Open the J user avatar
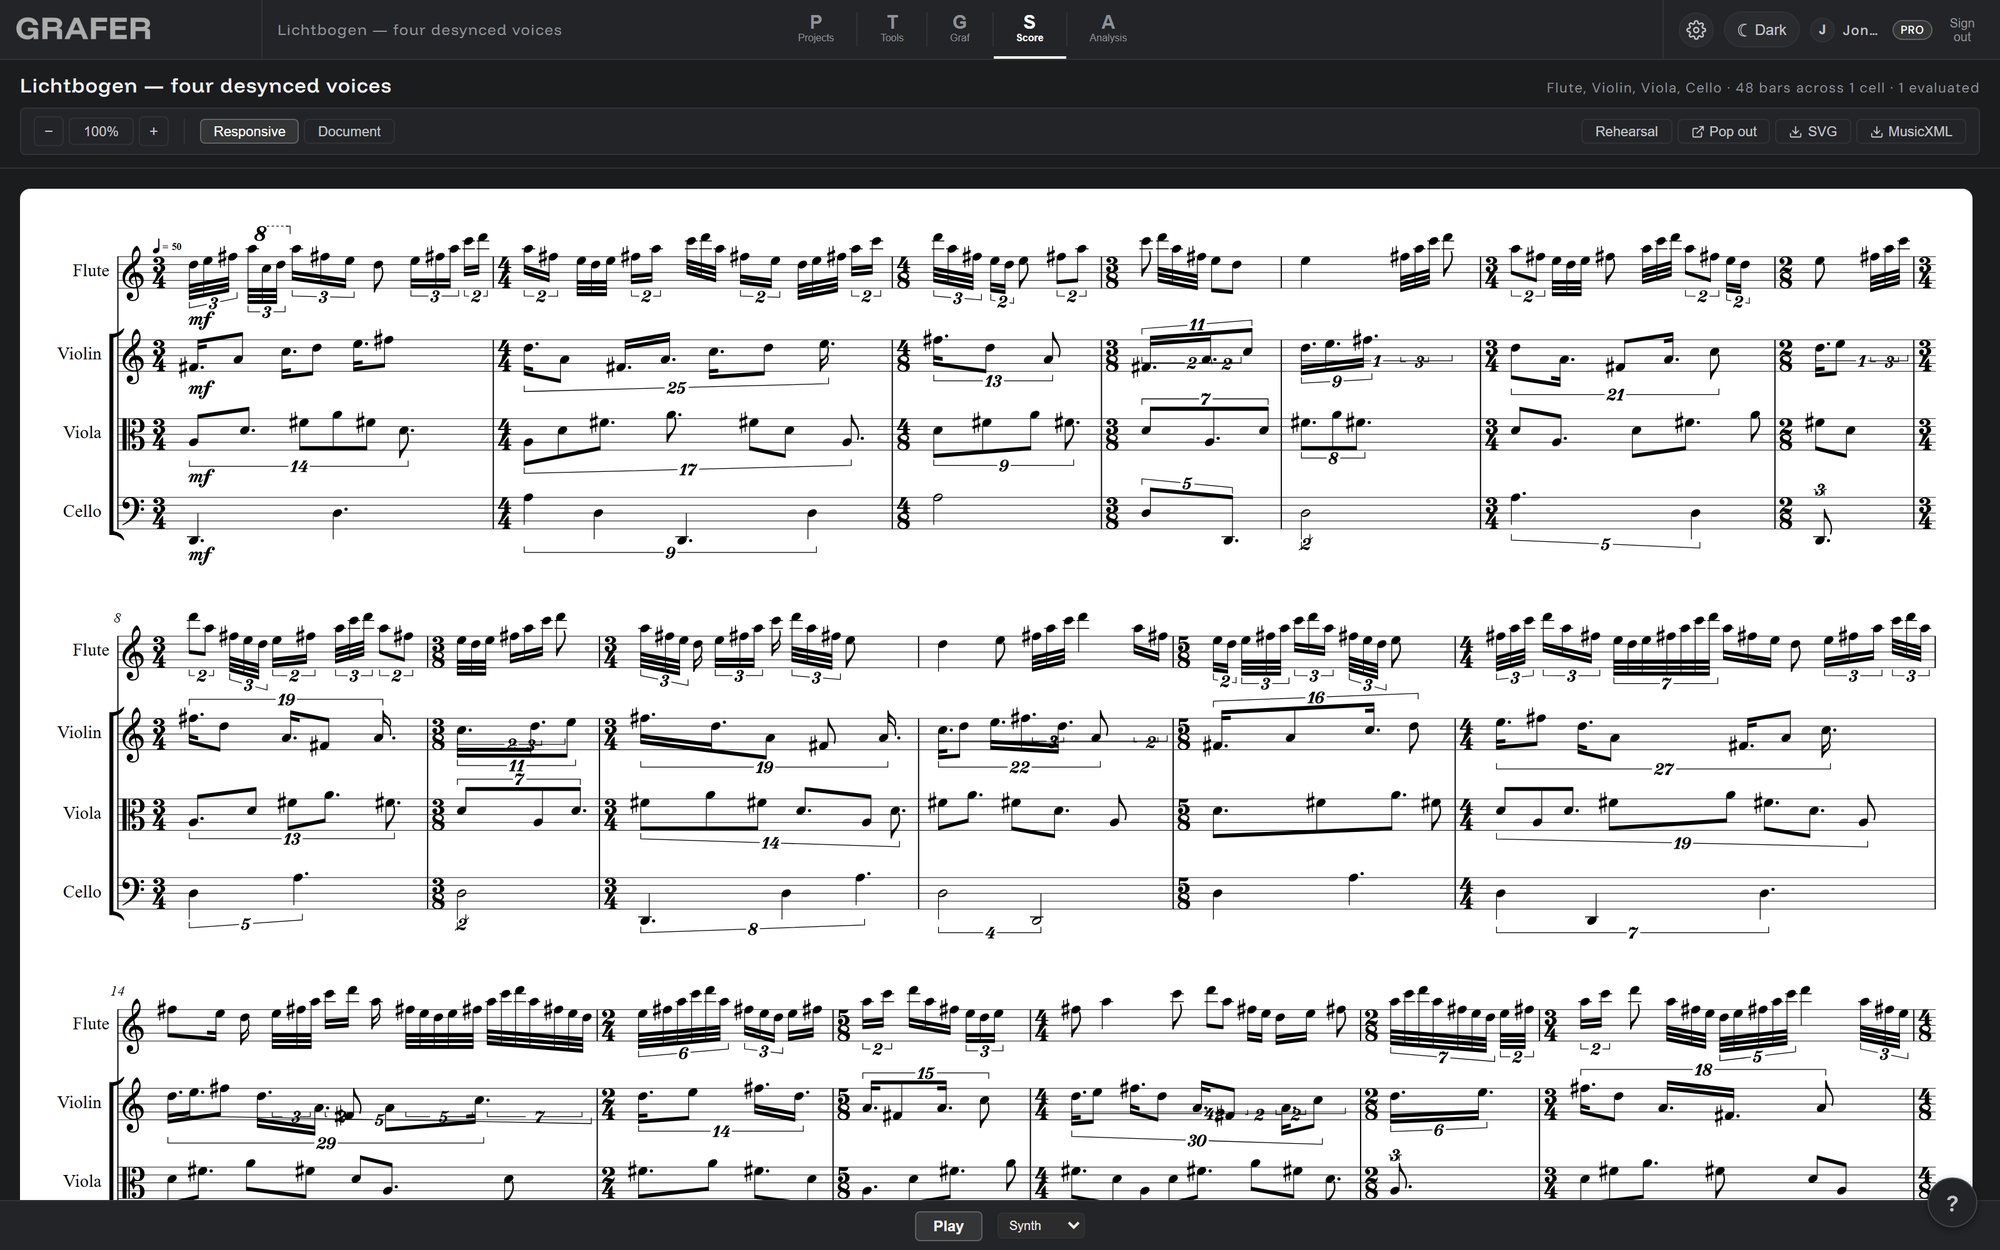 coord(1822,30)
